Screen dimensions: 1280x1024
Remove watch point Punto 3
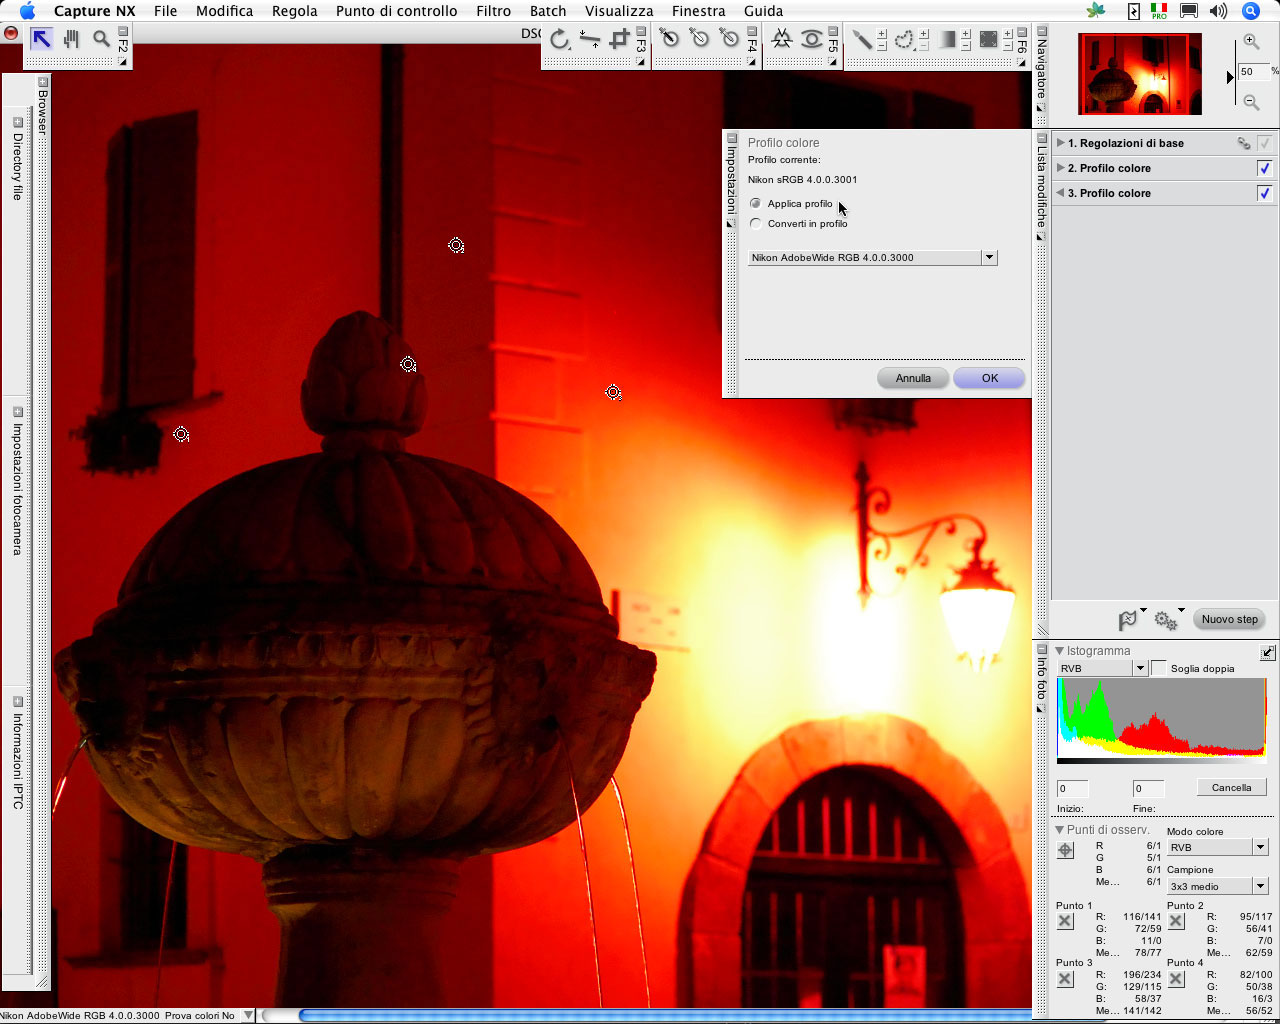[1065, 979]
